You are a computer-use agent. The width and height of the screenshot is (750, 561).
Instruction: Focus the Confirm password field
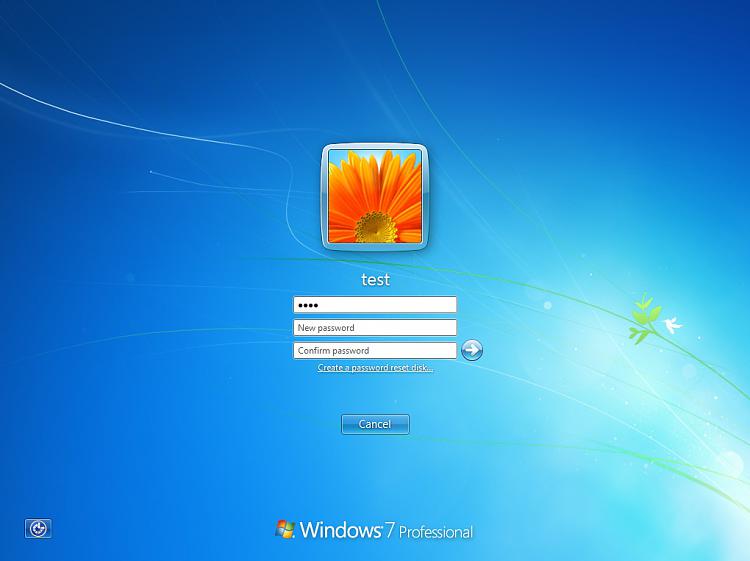tap(375, 351)
